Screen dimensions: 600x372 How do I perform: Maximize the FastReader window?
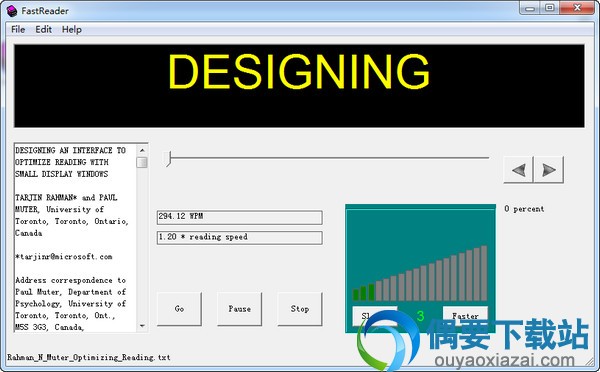(x=549, y=8)
